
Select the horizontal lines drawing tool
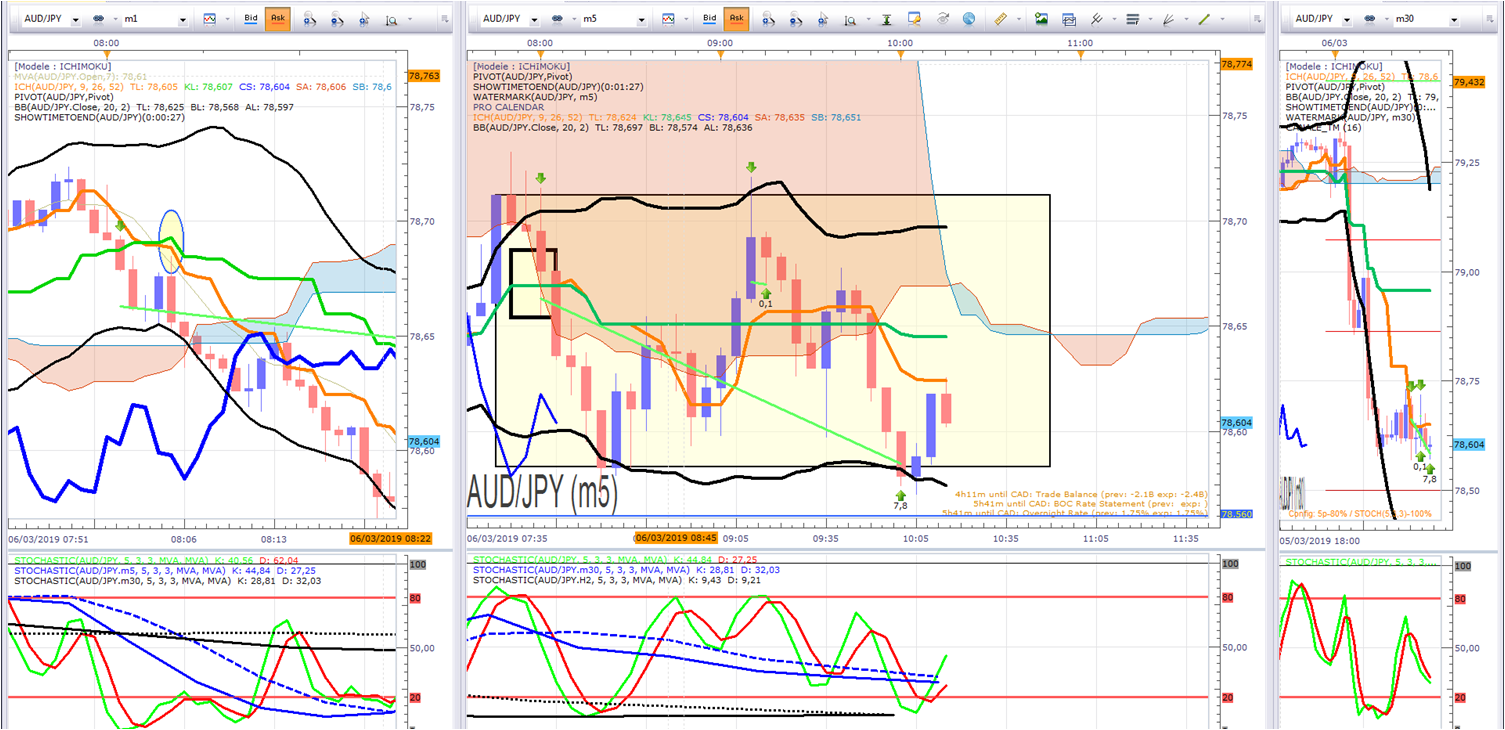click(1132, 19)
